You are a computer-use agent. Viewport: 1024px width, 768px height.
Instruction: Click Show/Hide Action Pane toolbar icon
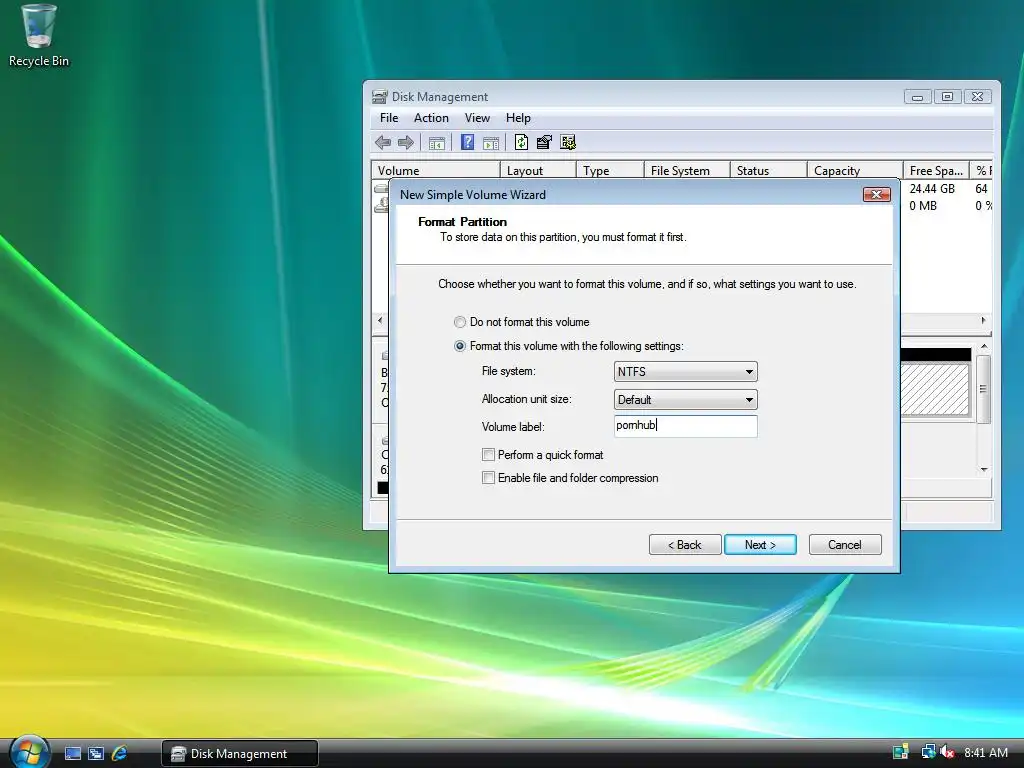[x=491, y=142]
